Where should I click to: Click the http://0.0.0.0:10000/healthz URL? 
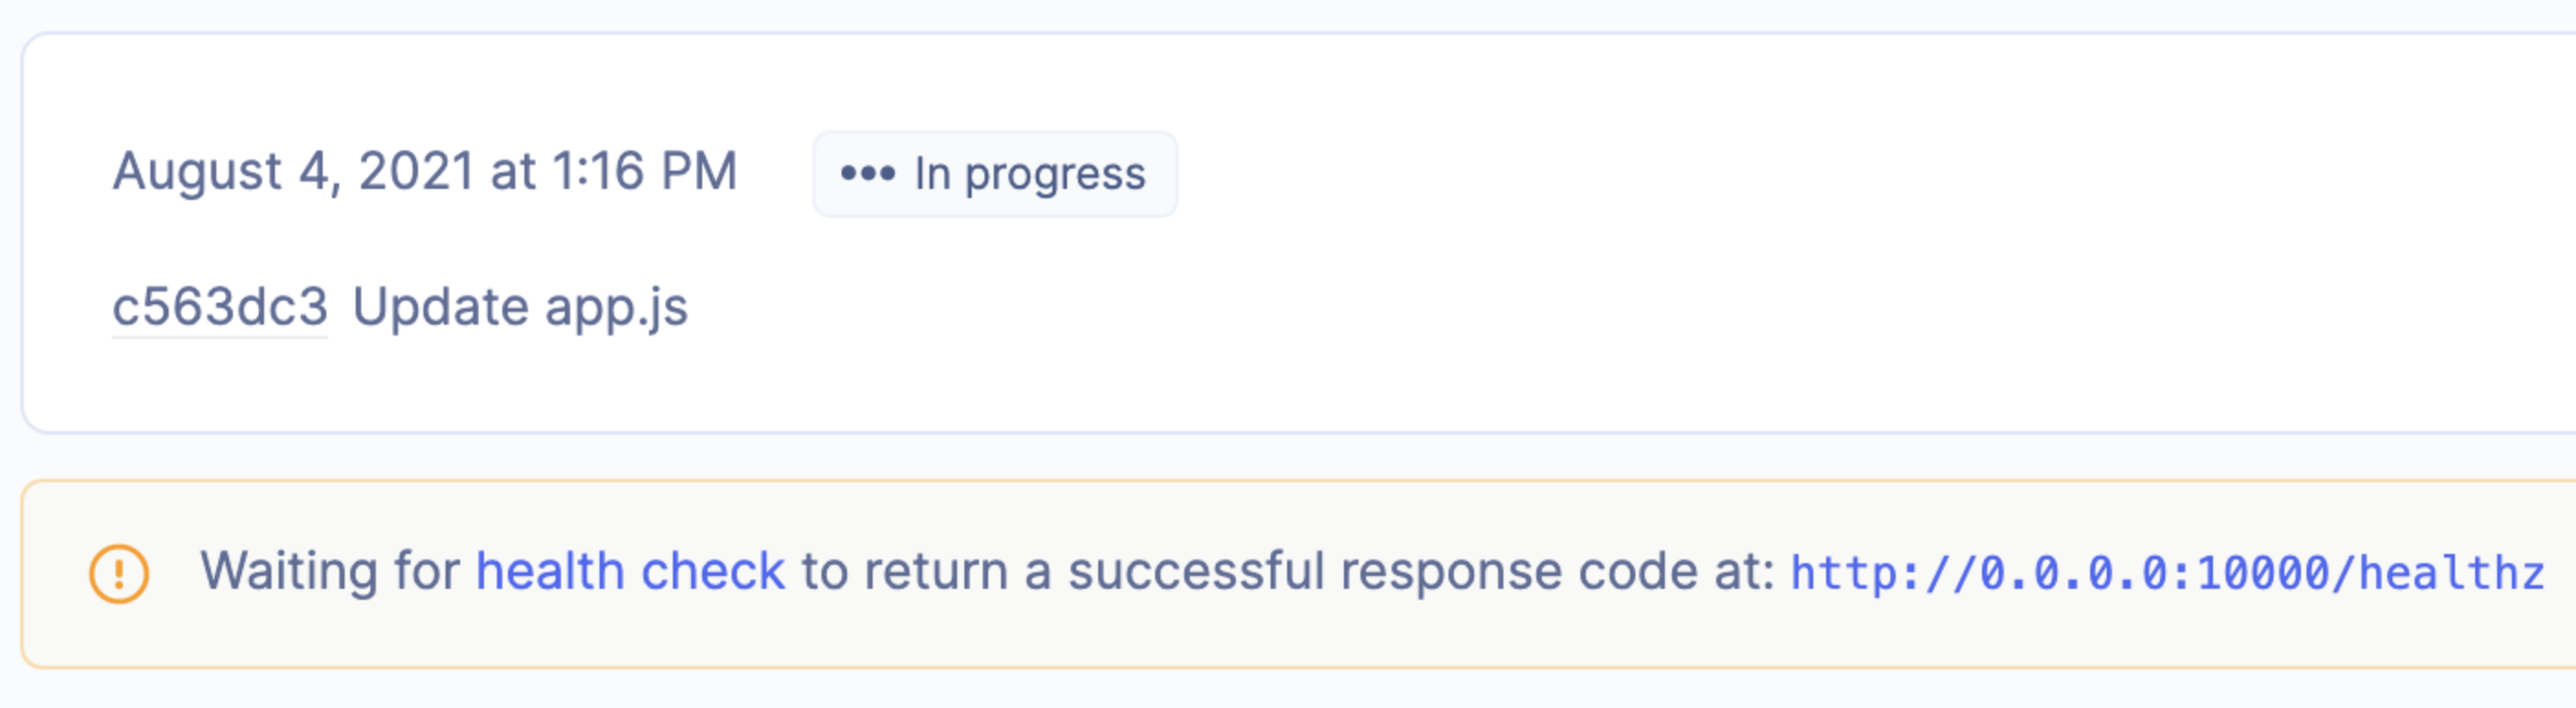tap(2167, 573)
